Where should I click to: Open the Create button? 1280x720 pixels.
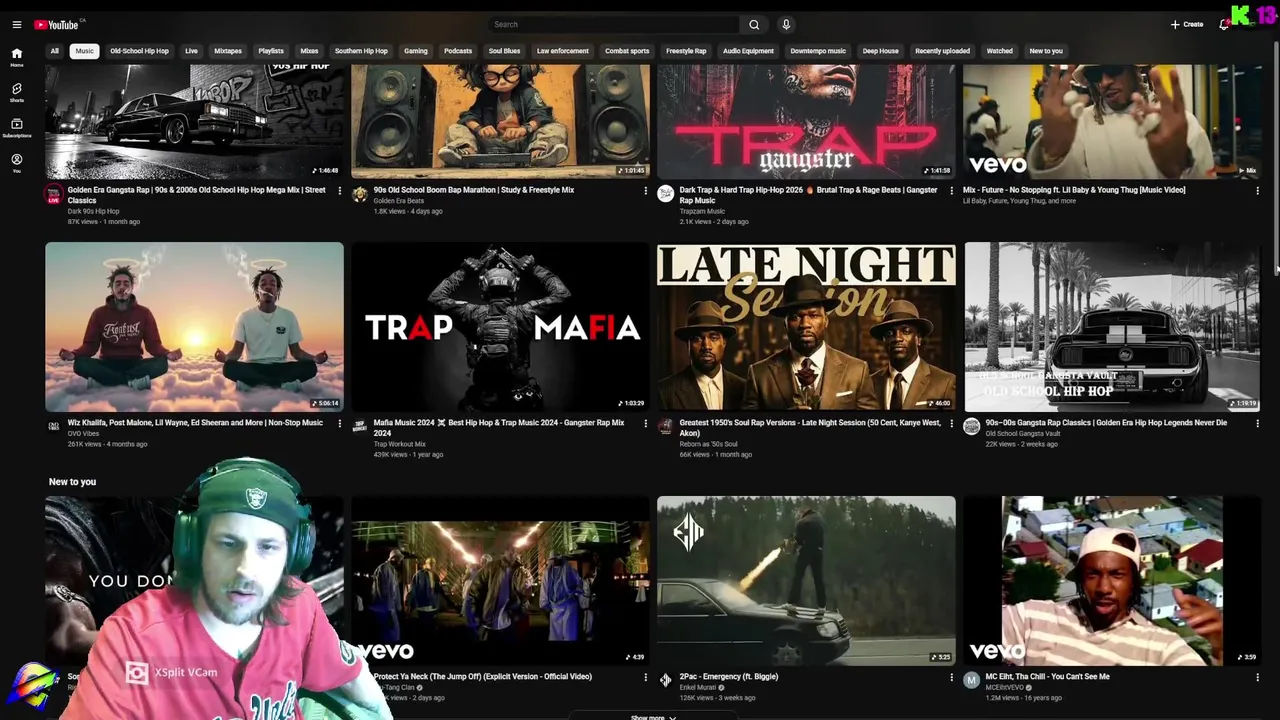click(1187, 24)
